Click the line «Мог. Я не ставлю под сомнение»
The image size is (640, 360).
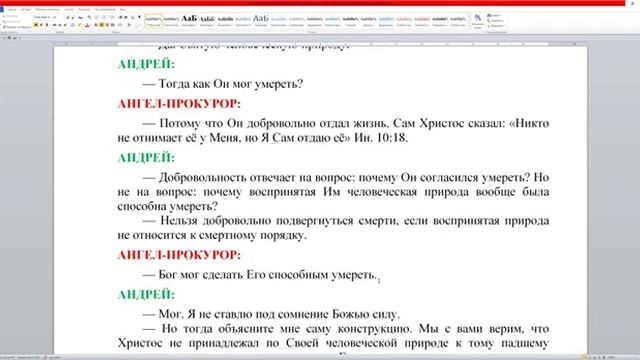point(279,314)
